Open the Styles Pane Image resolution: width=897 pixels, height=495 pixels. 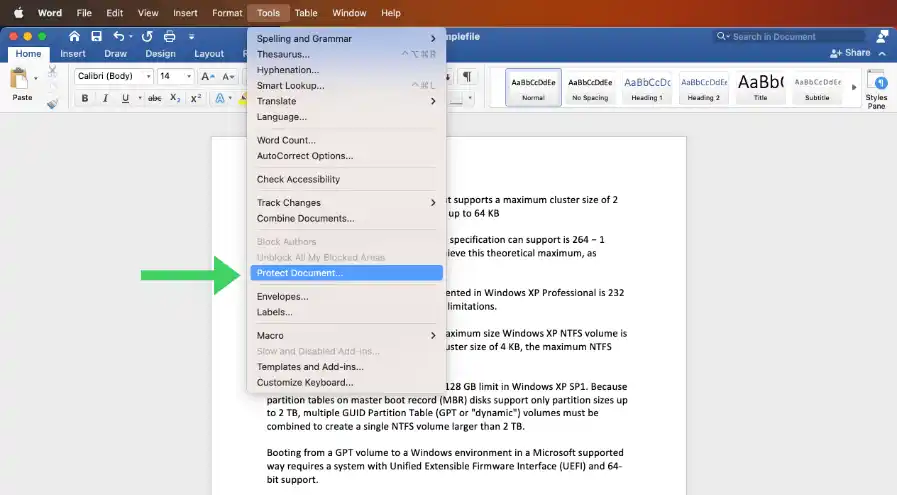click(876, 89)
